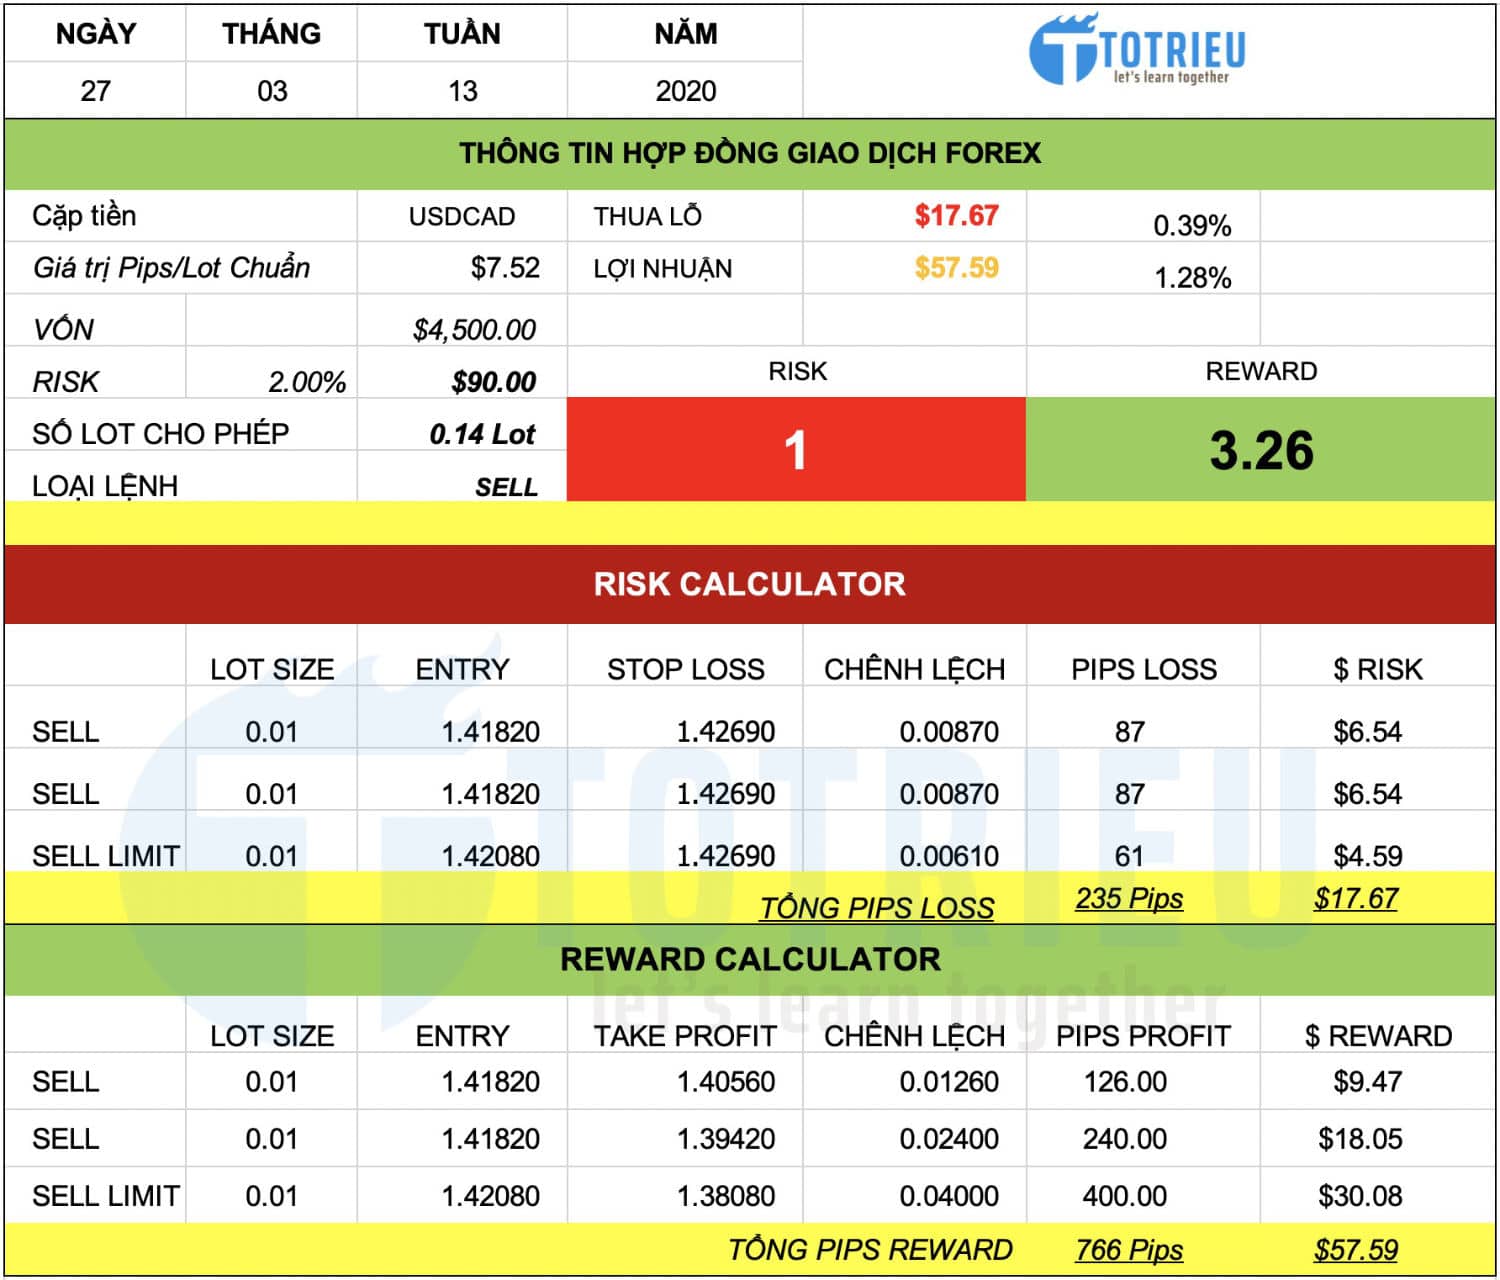
Task: Click the RISK CALCULATOR red header banner
Action: point(750,584)
